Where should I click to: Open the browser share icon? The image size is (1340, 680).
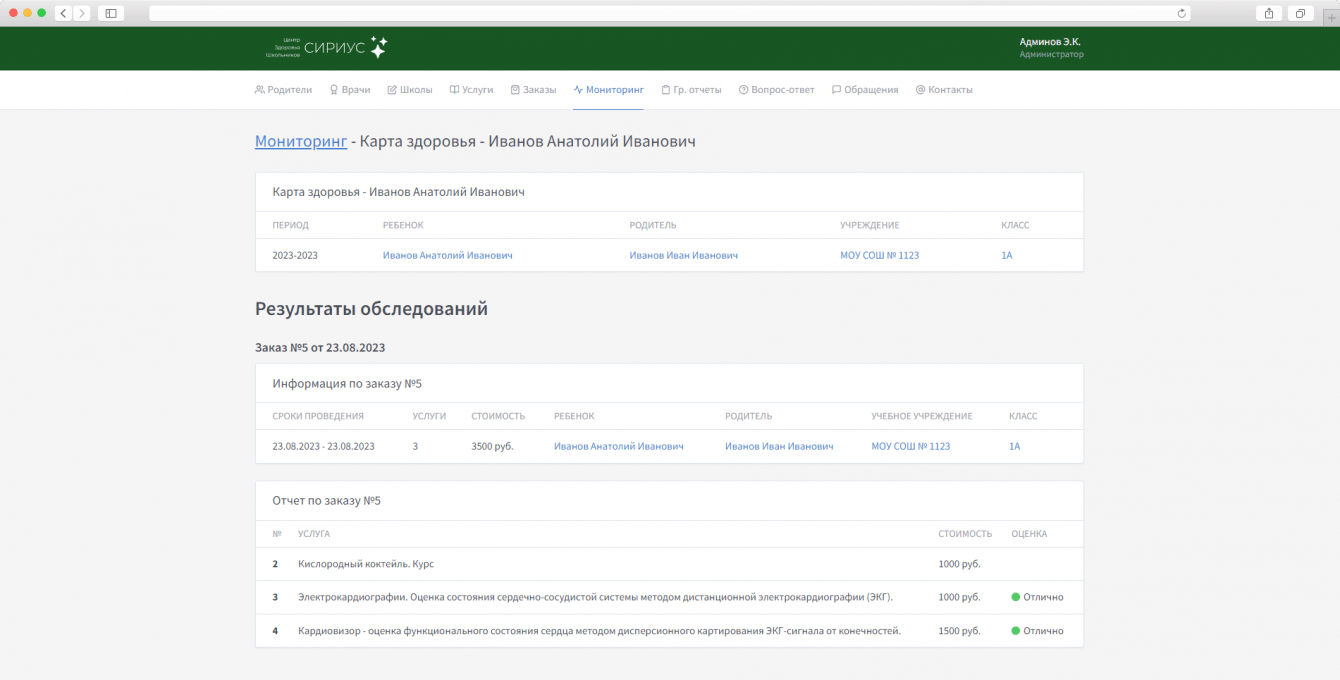[x=1269, y=13]
